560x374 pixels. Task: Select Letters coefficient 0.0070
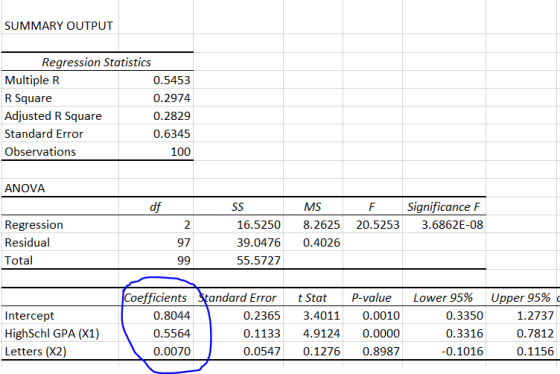coord(172,351)
